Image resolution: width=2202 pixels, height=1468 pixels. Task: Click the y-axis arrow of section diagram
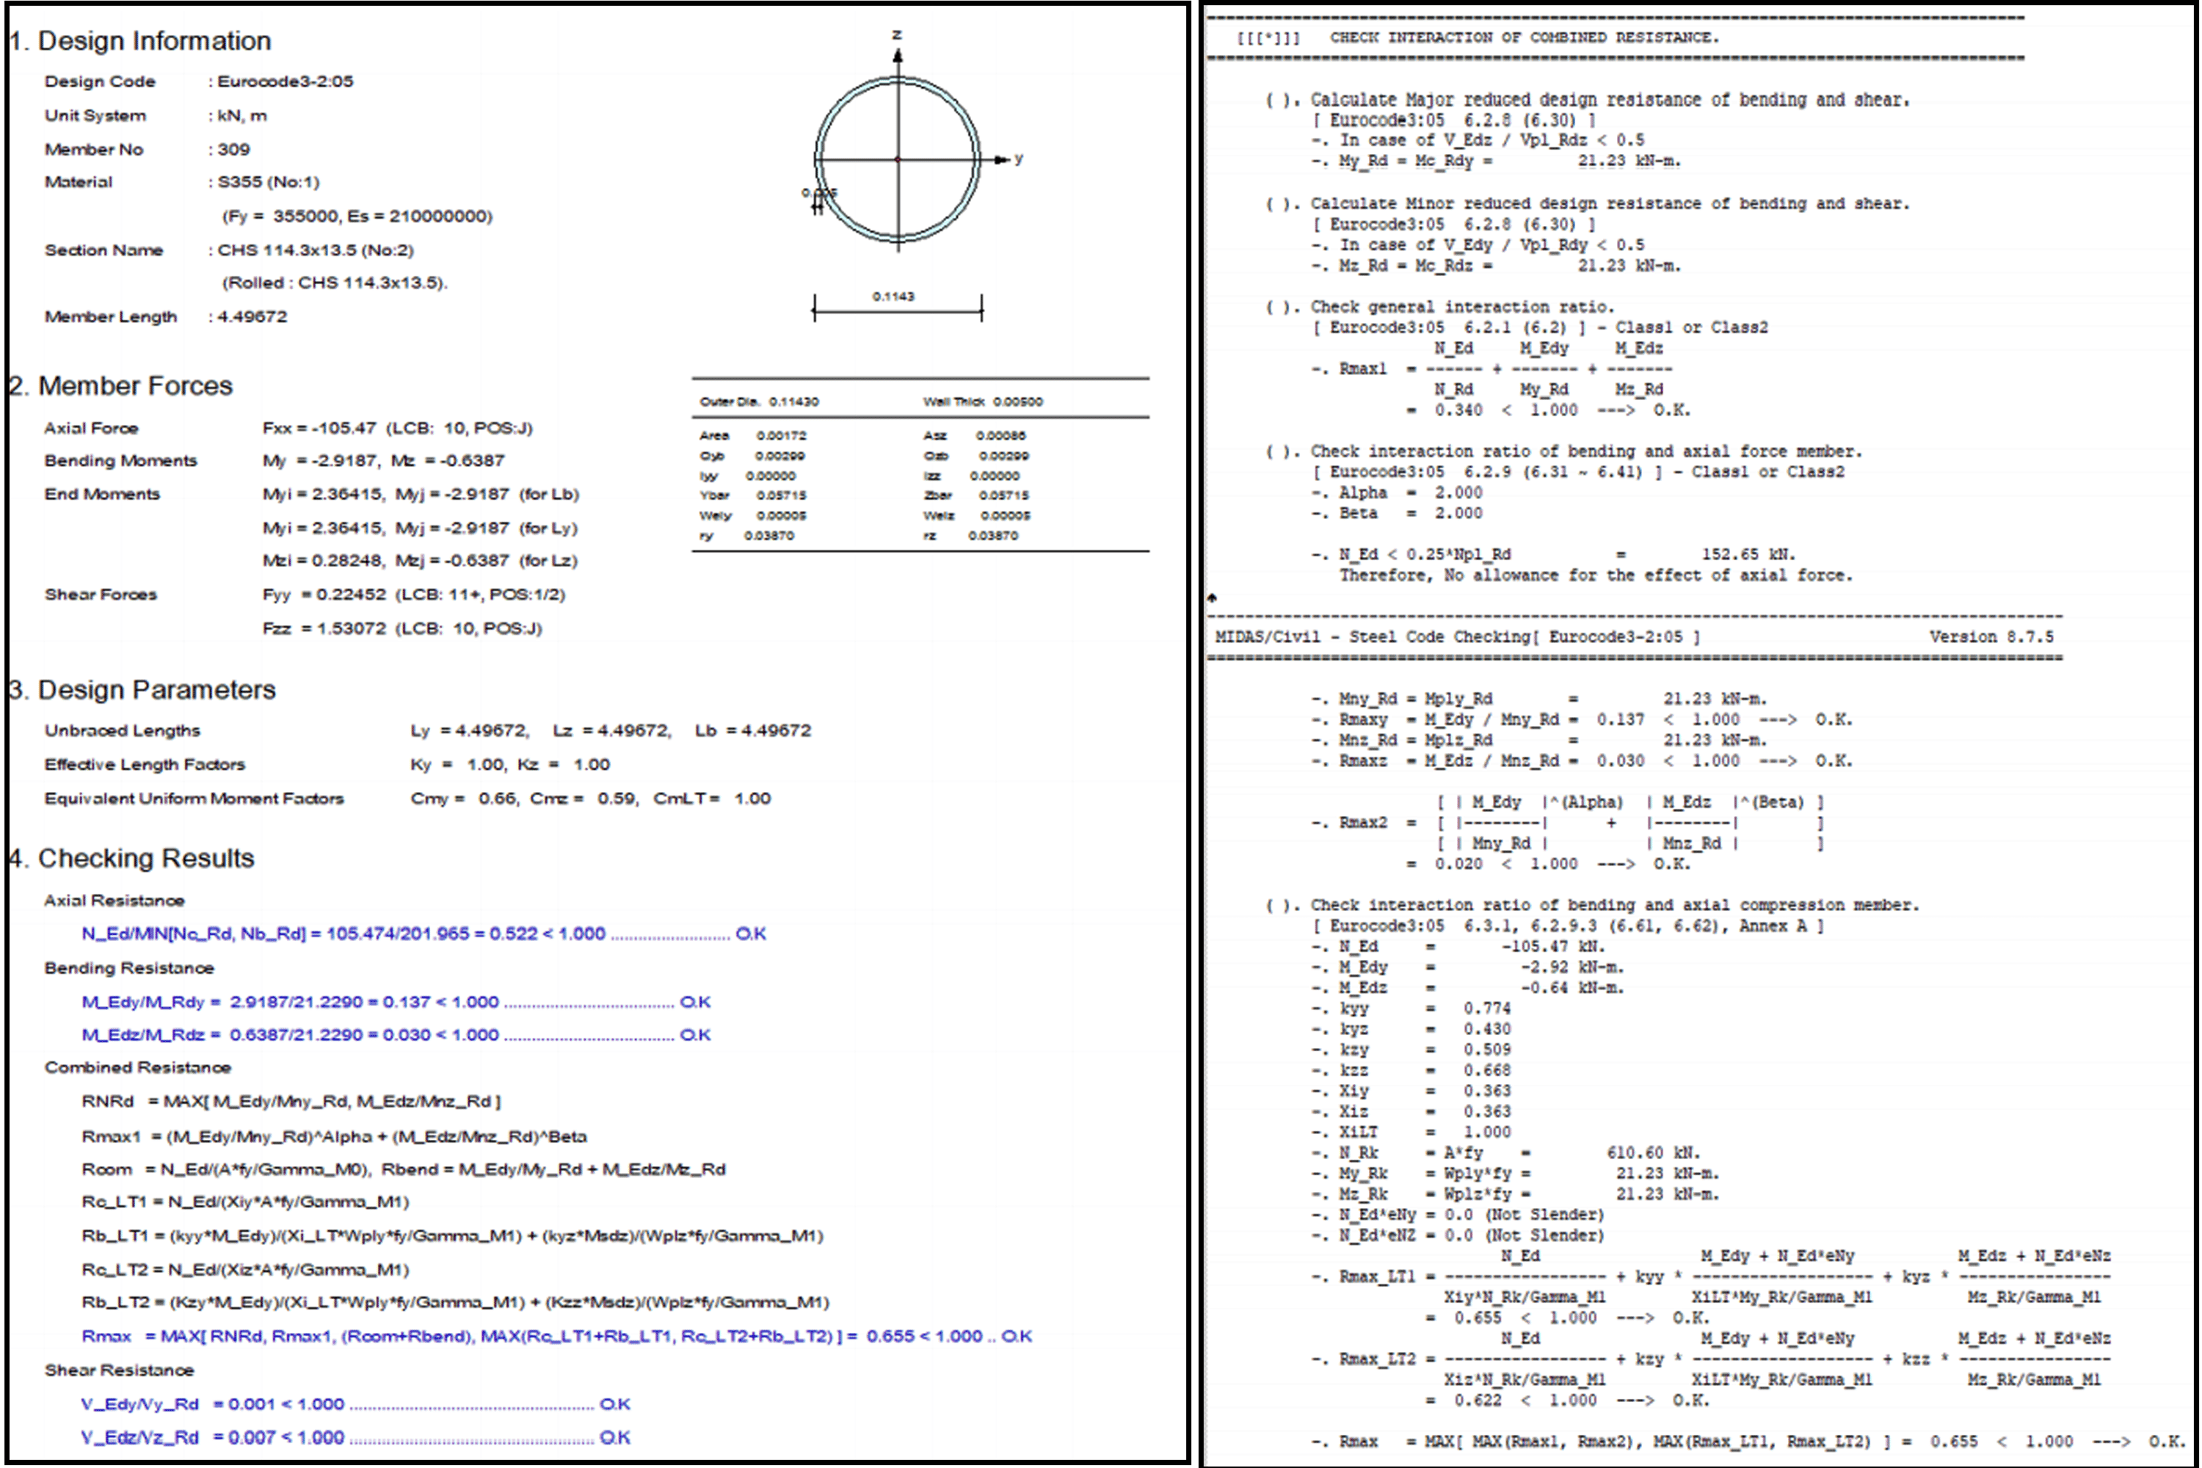1002,159
